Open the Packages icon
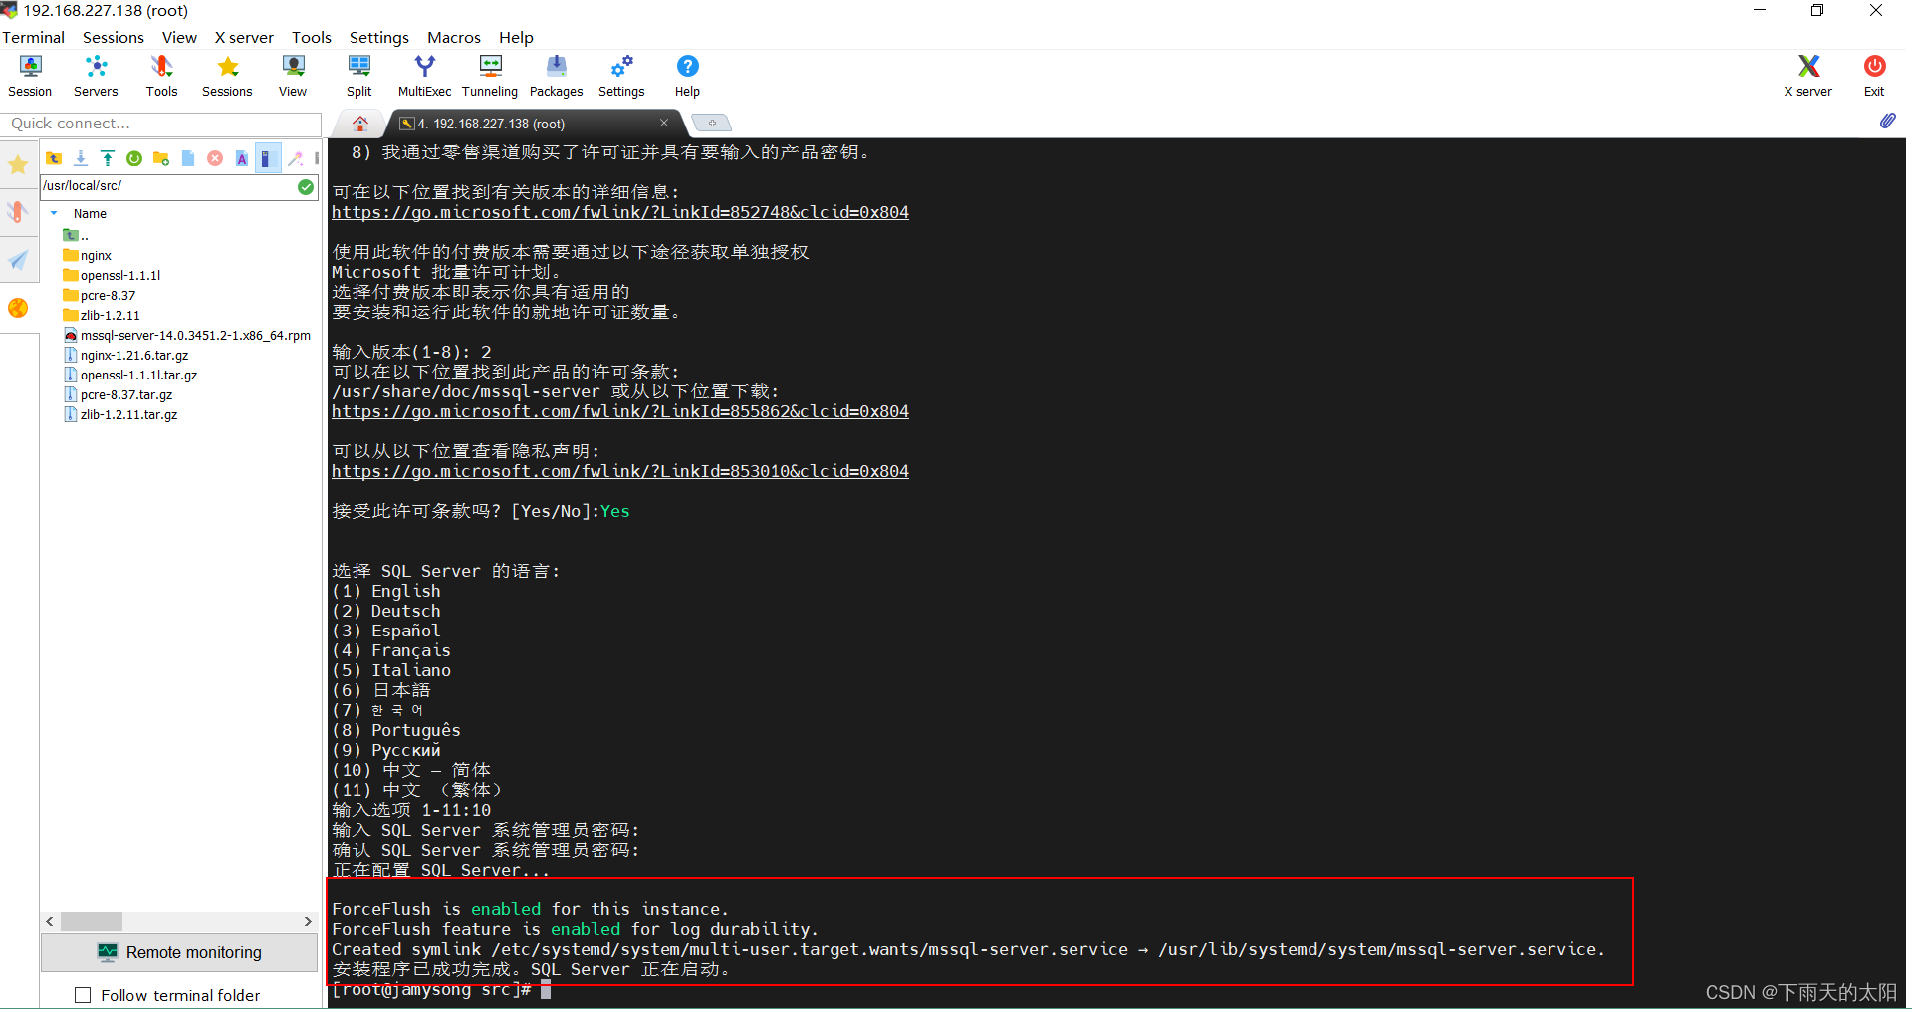This screenshot has height=1012, width=1912. (x=556, y=76)
